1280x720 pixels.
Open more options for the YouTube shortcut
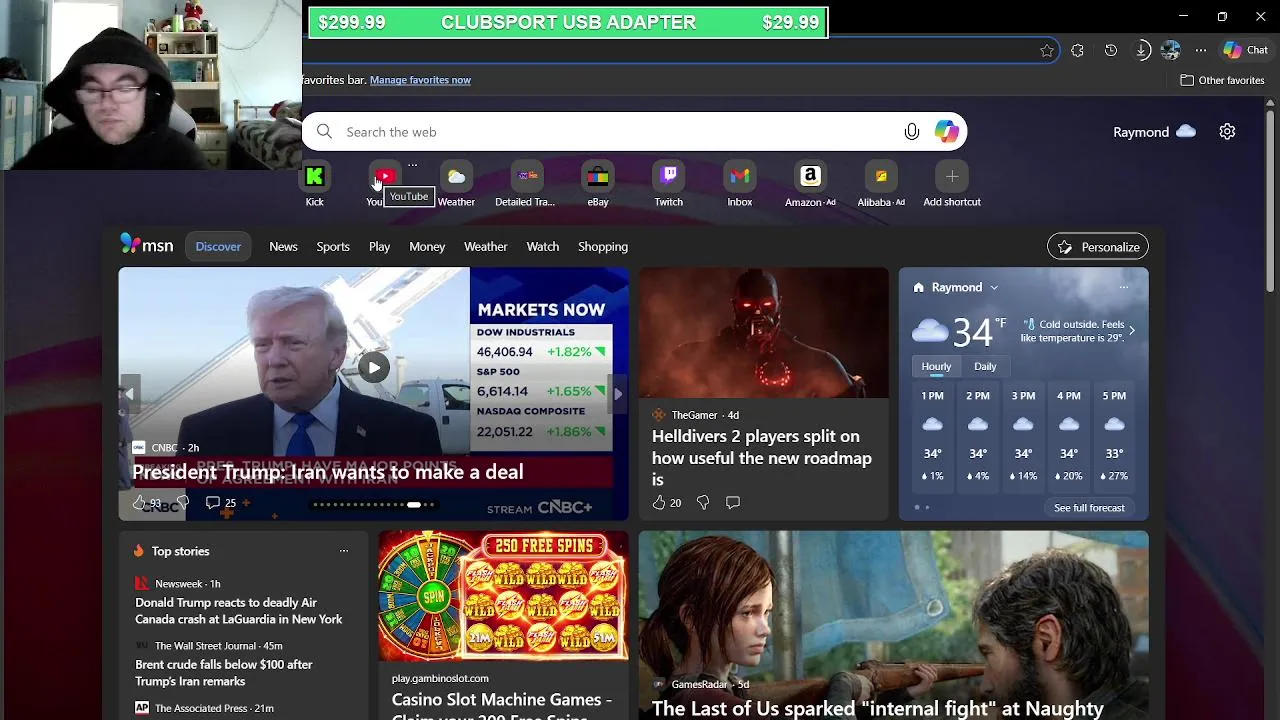[x=412, y=165]
